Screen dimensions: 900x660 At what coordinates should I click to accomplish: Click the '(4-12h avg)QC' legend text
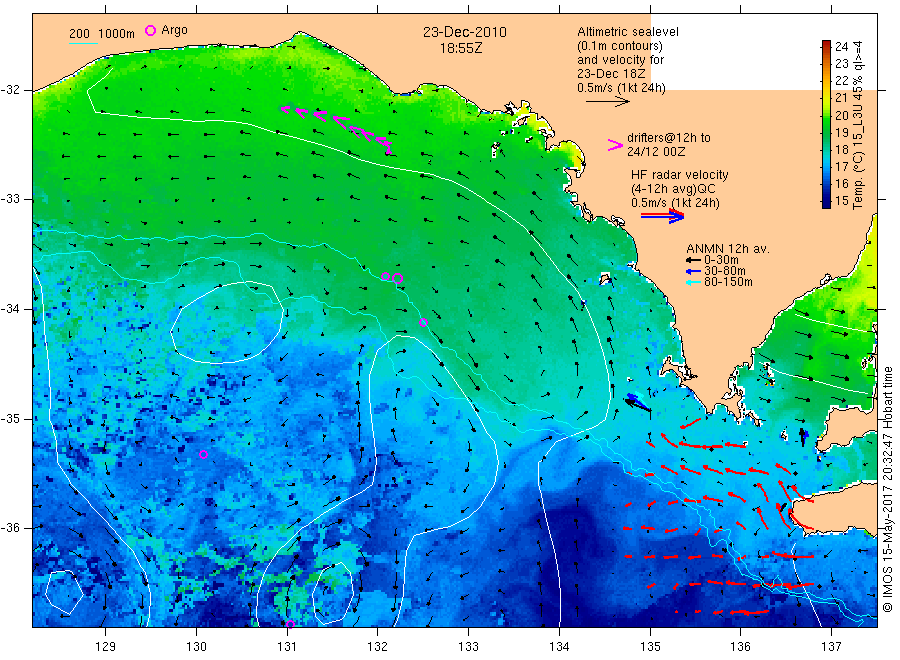tap(673, 189)
